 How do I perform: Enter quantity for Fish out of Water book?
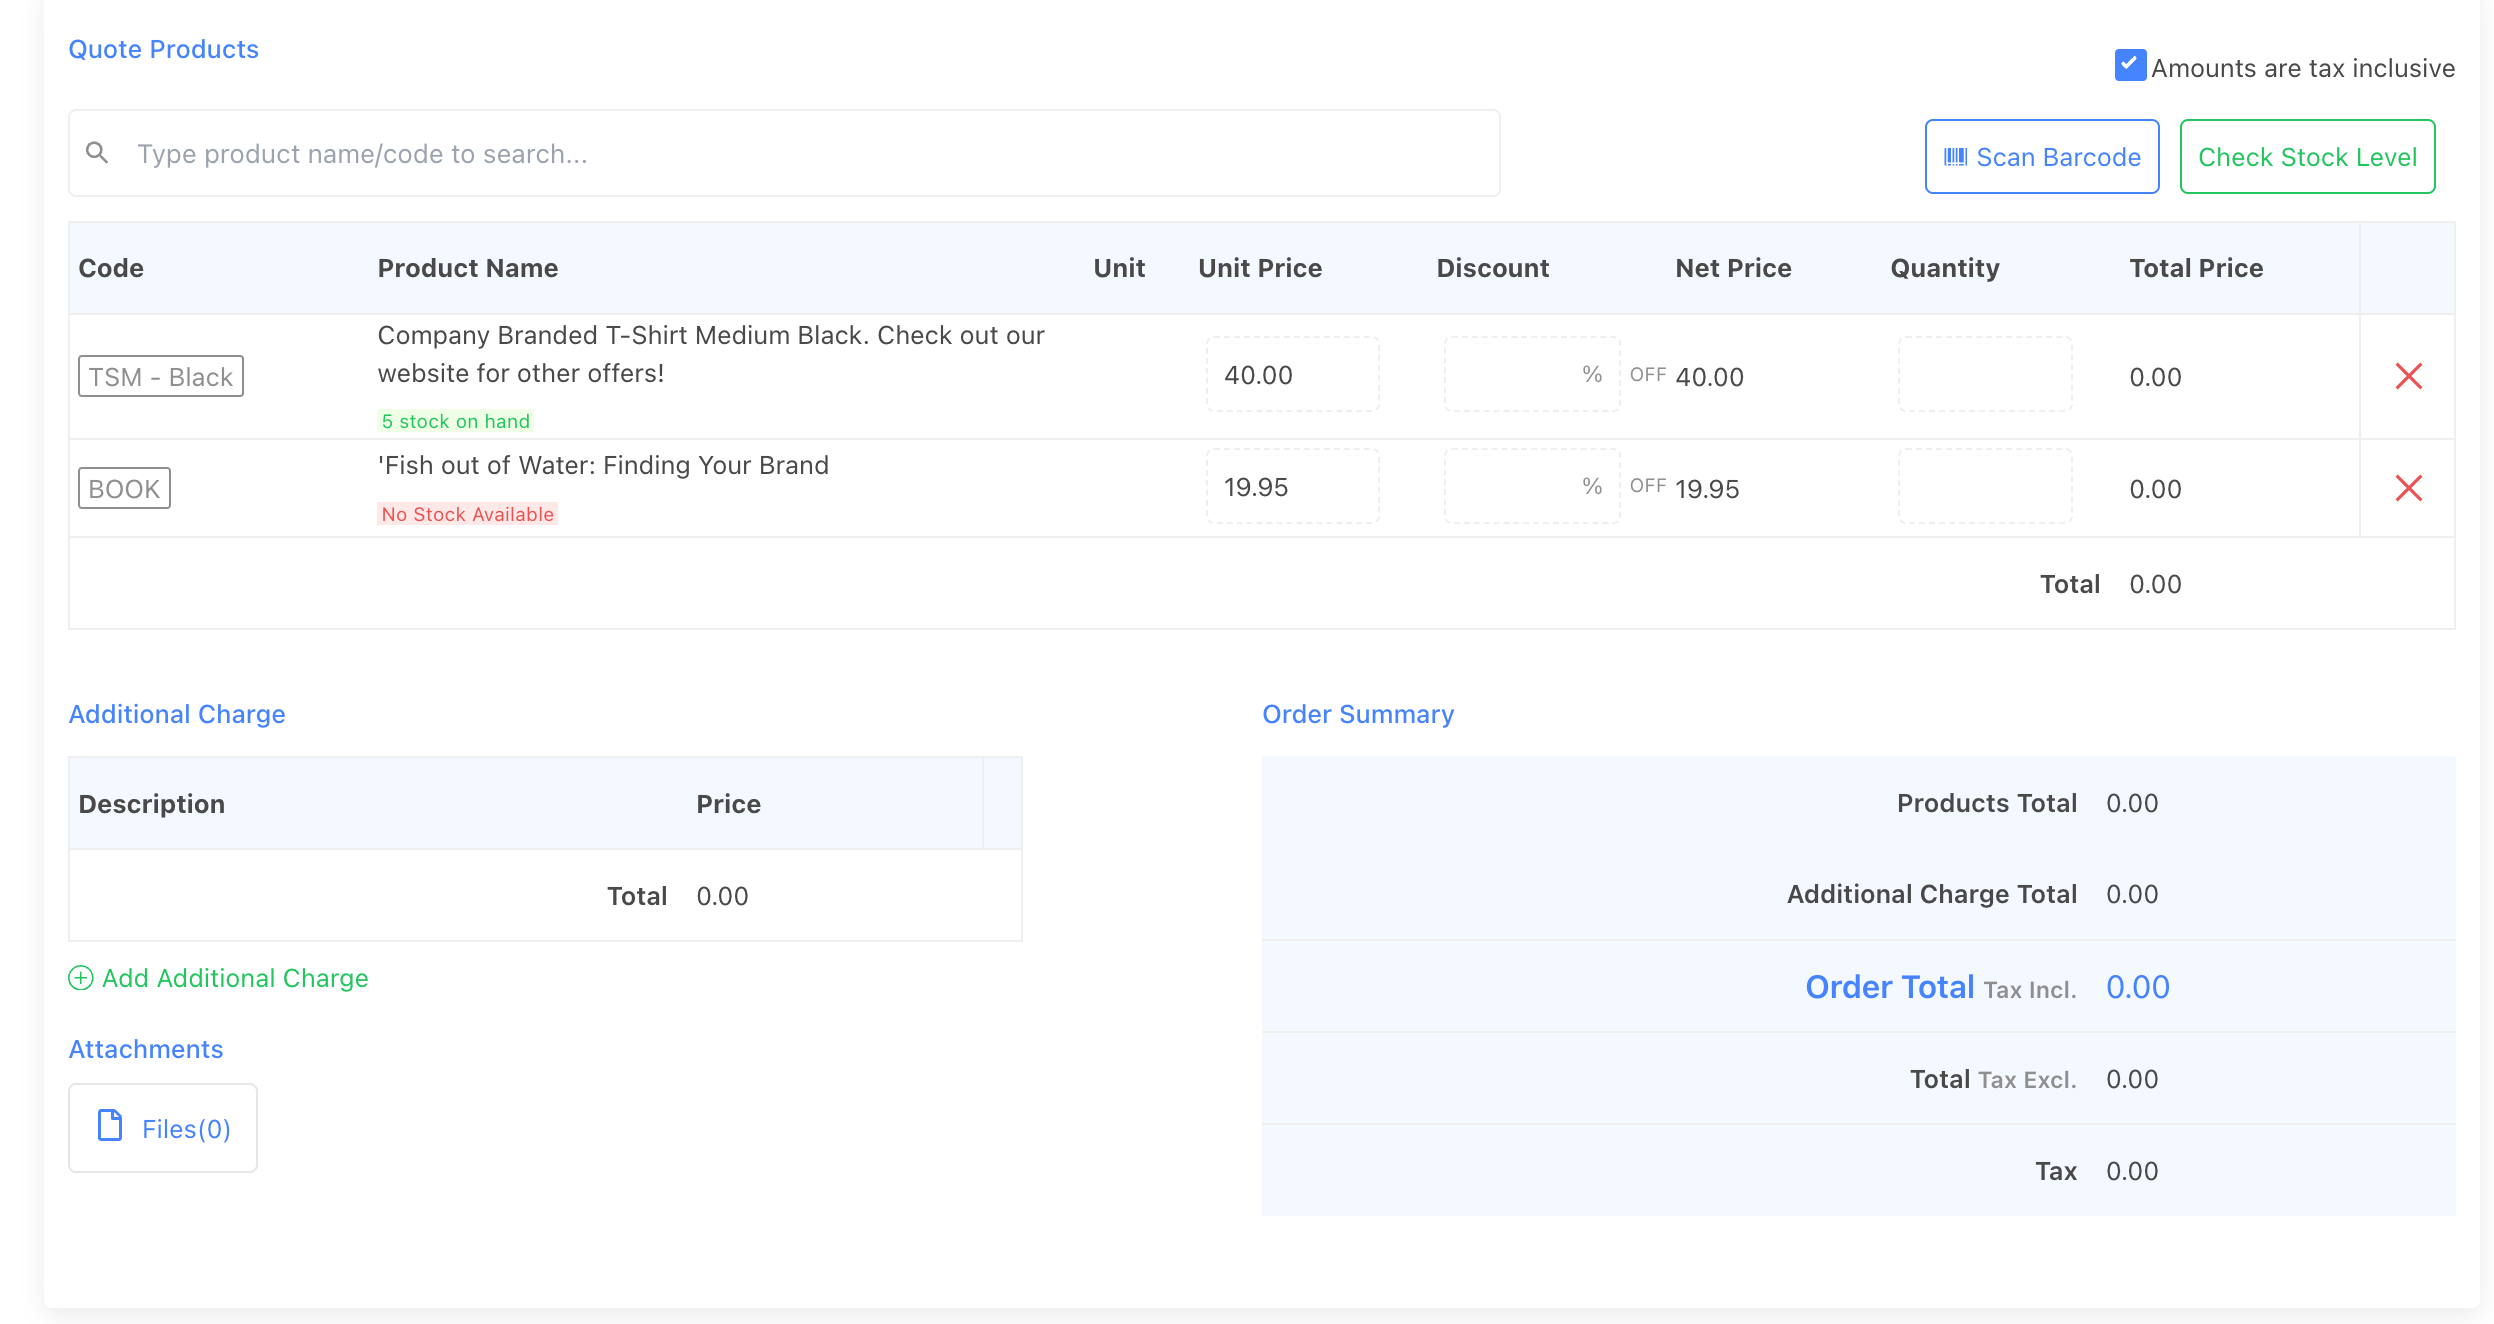click(x=1984, y=487)
